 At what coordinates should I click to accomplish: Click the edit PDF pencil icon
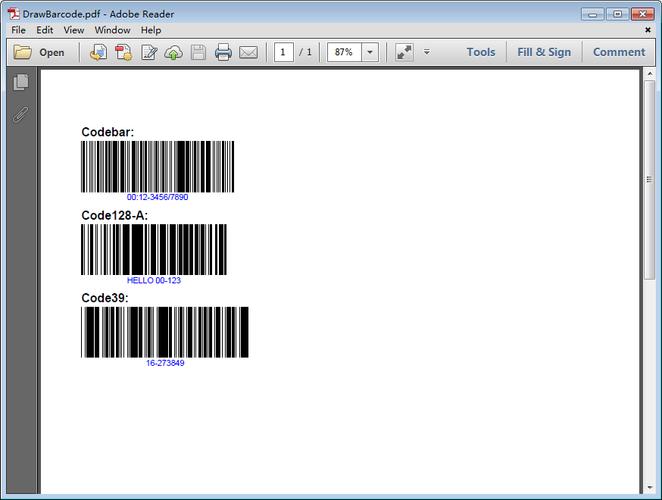(x=149, y=52)
